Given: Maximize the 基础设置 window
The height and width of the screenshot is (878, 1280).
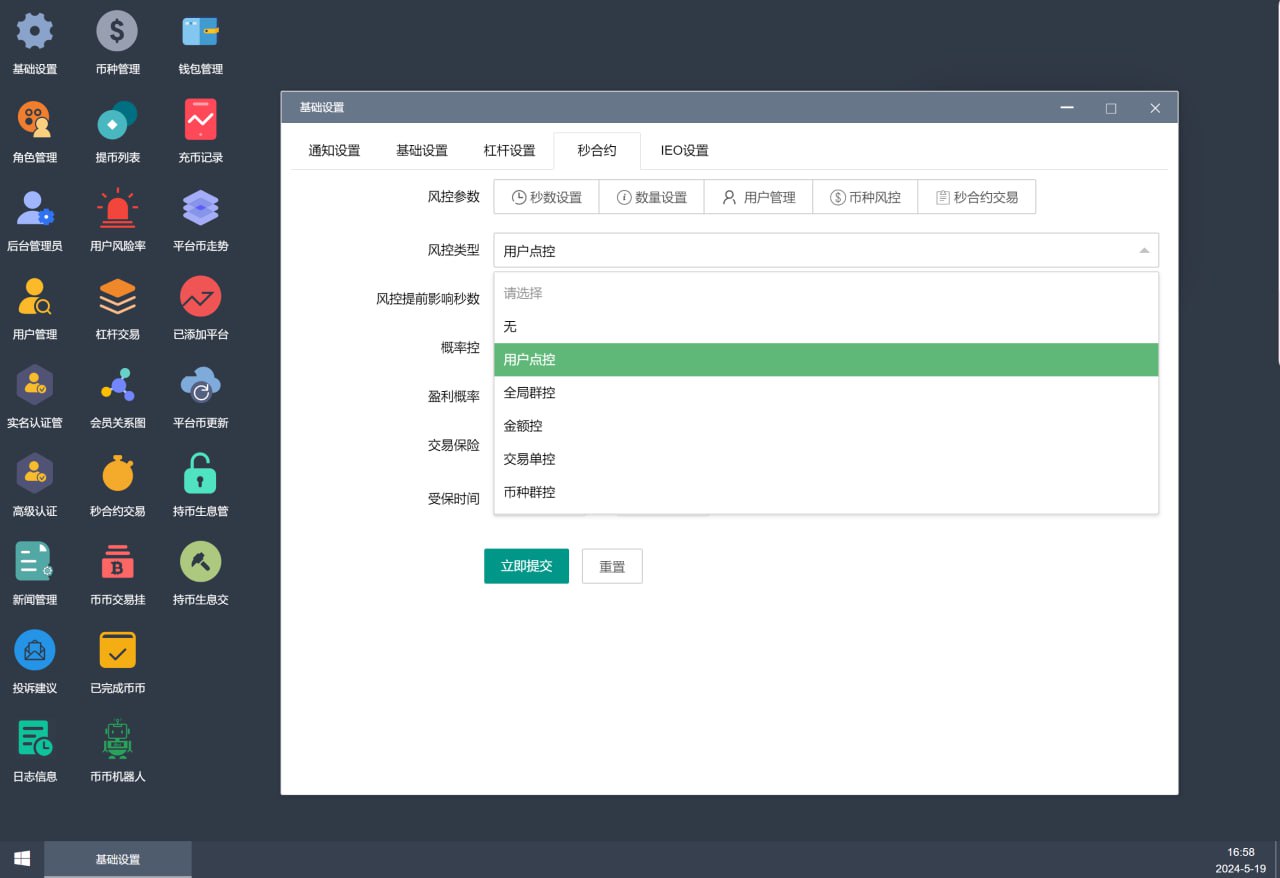Looking at the screenshot, I should coord(1111,108).
